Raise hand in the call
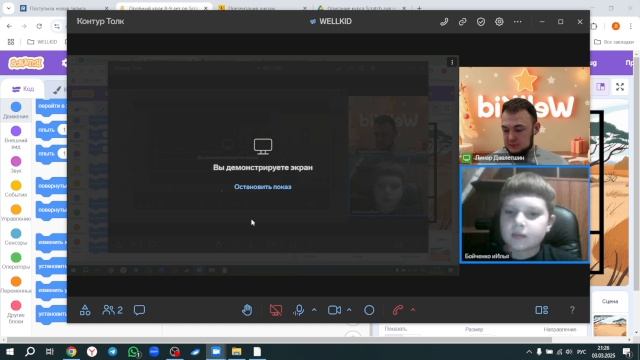 pyautogui.click(x=247, y=310)
